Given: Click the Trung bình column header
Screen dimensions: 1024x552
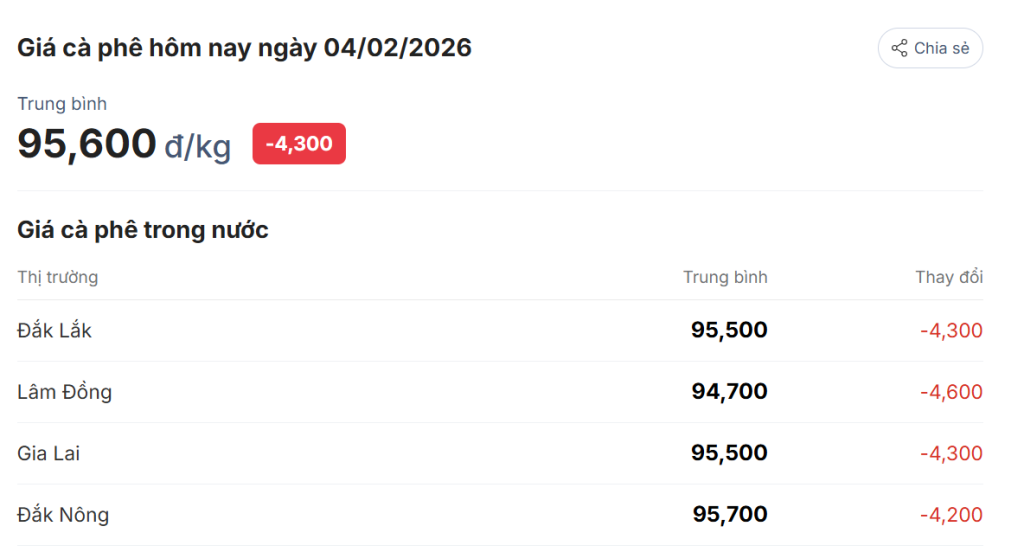Looking at the screenshot, I should tap(725, 277).
